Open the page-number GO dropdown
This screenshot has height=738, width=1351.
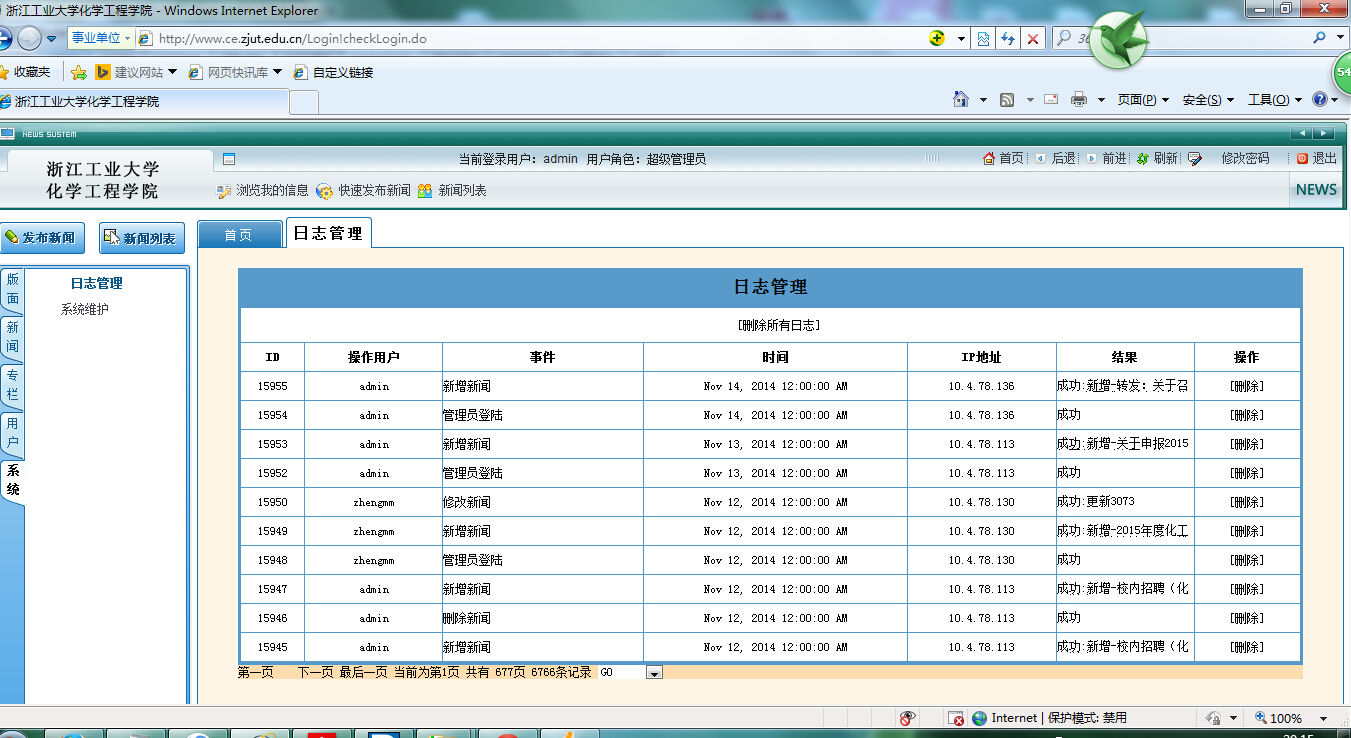pos(655,673)
